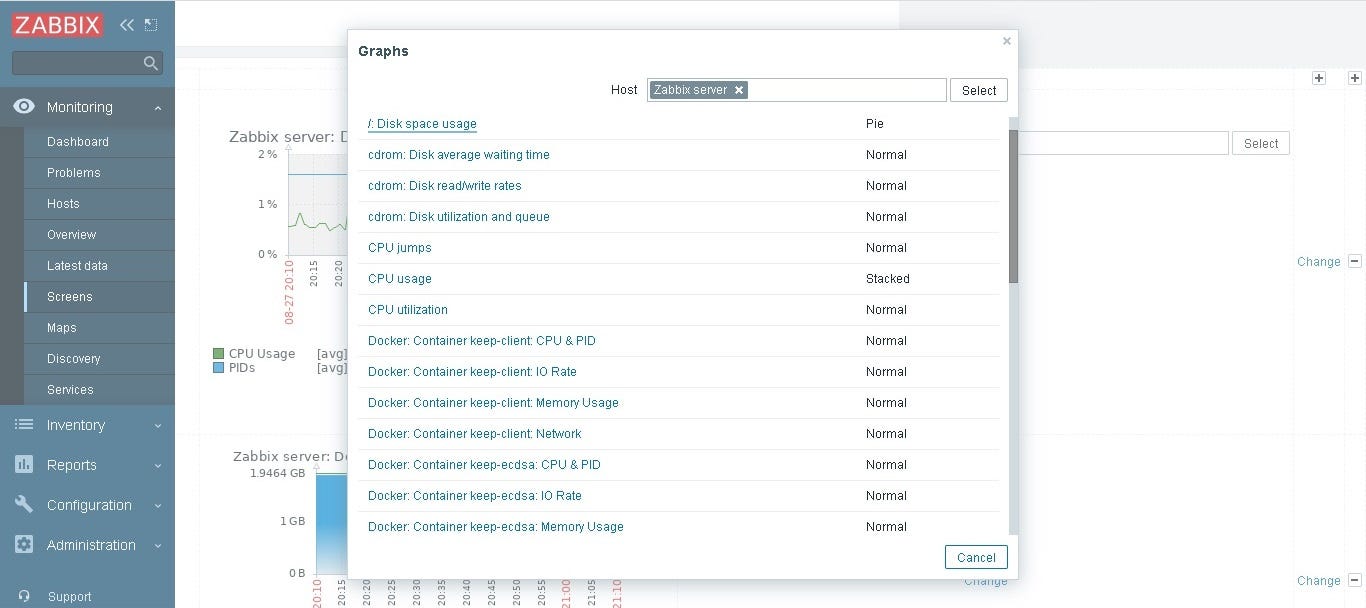Open Latest data in the Monitoring menu

tap(77, 266)
